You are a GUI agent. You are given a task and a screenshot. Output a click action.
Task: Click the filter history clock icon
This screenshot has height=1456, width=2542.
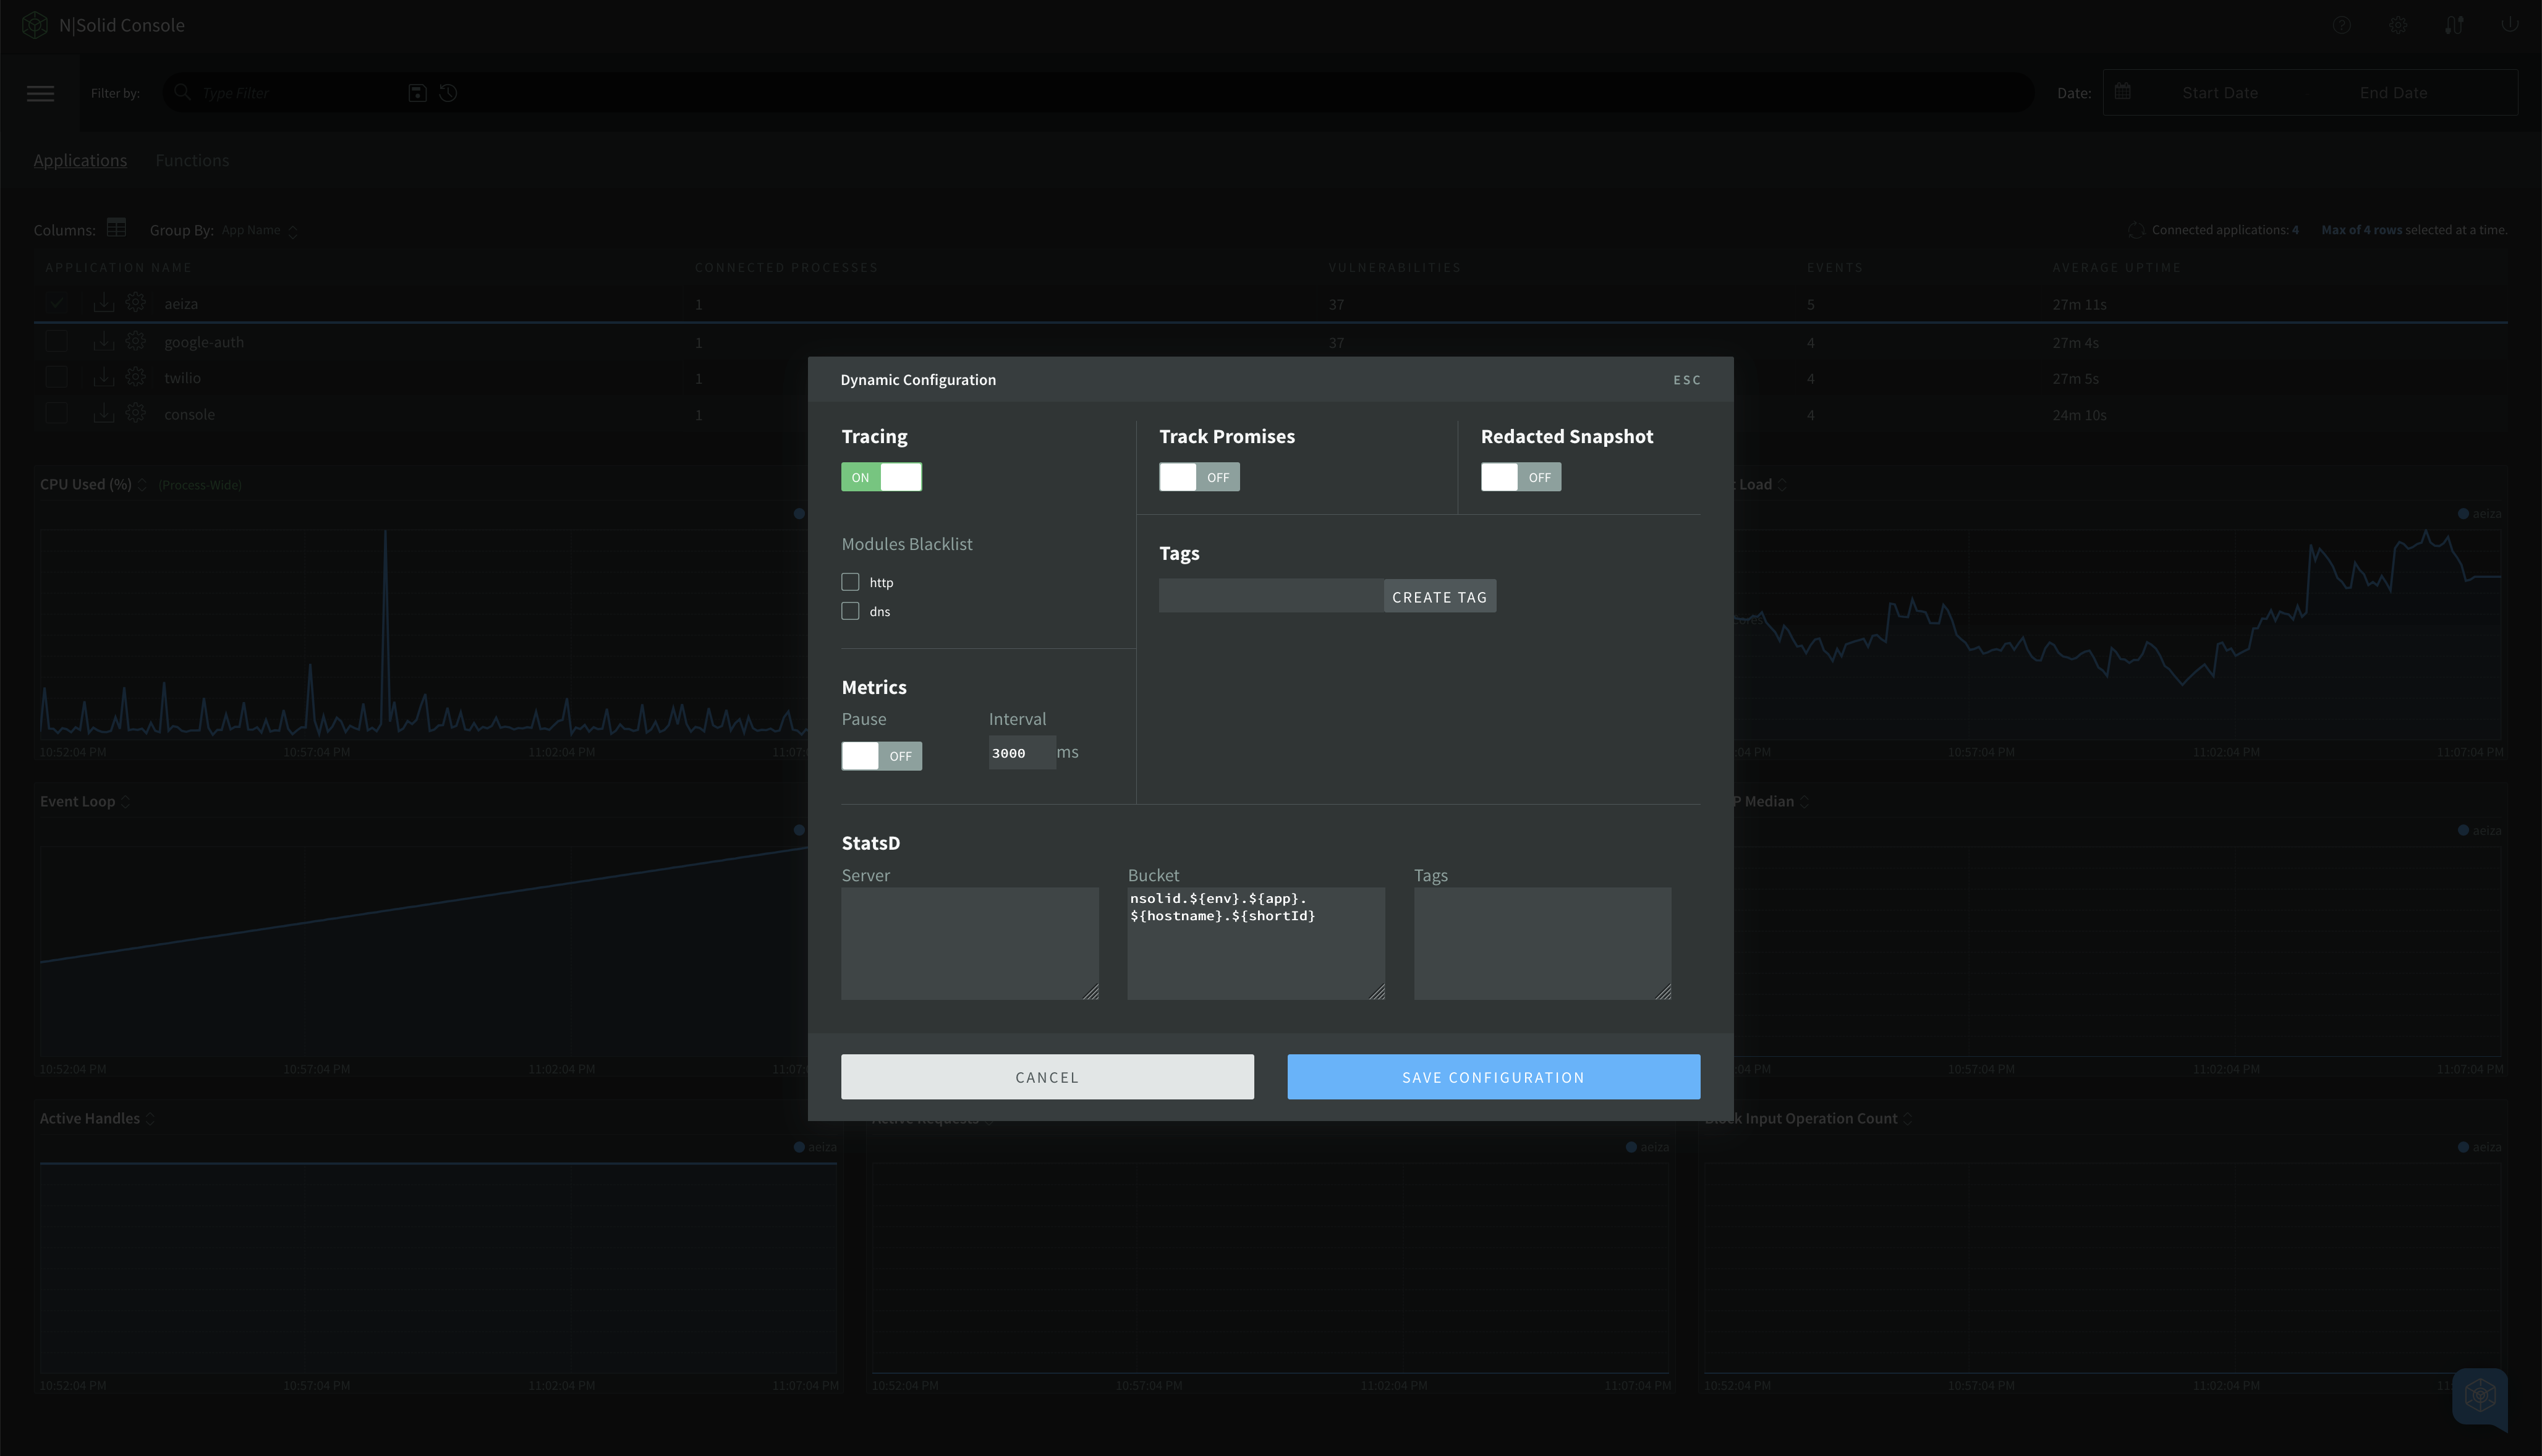tap(448, 93)
